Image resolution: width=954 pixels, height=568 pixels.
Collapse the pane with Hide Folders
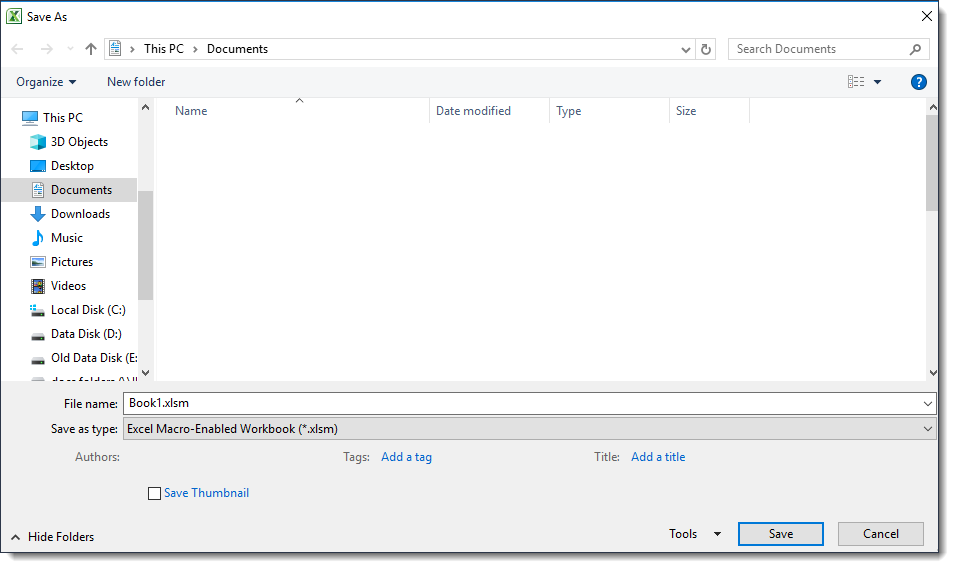[53, 537]
